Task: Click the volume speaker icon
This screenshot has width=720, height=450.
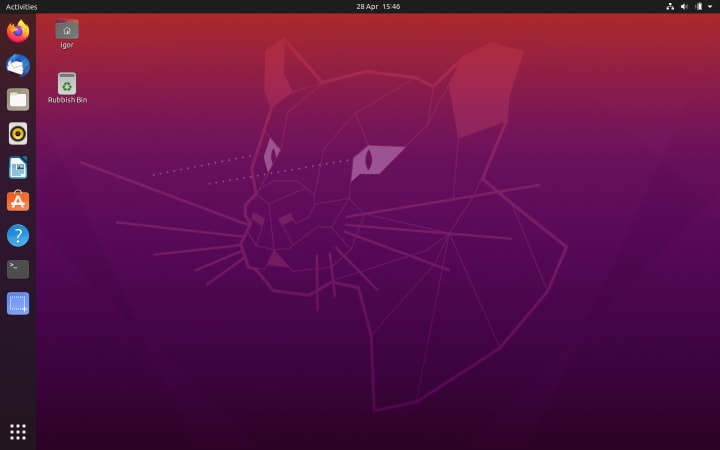Action: coord(684,6)
